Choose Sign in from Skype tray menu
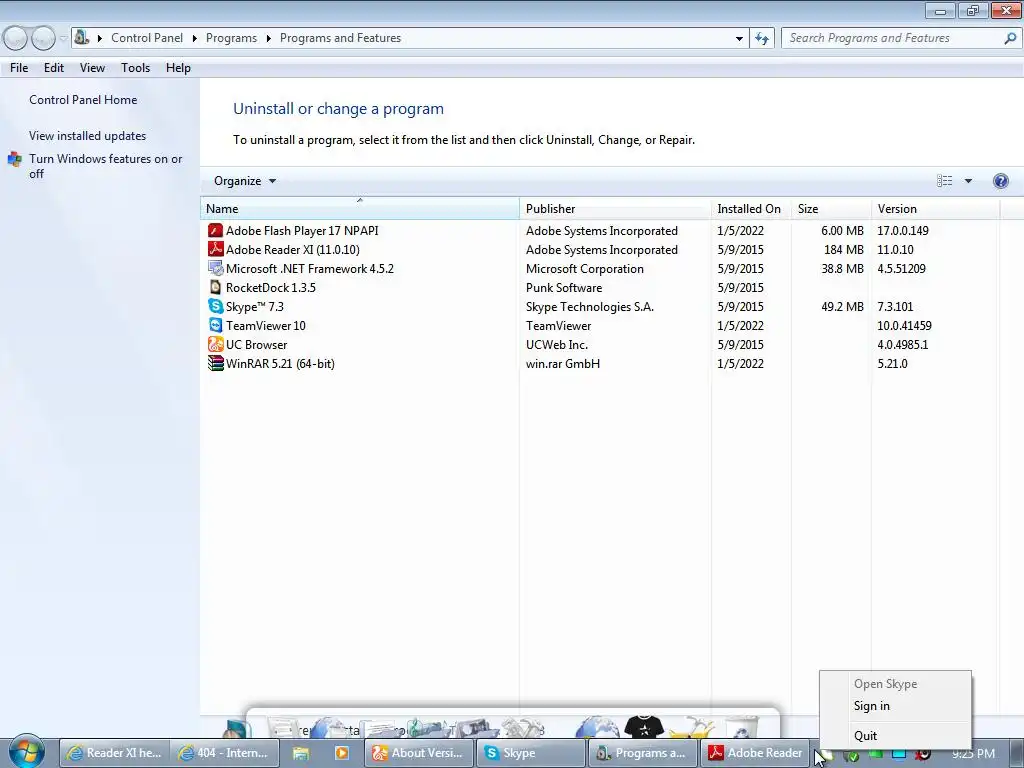 [x=895, y=706]
